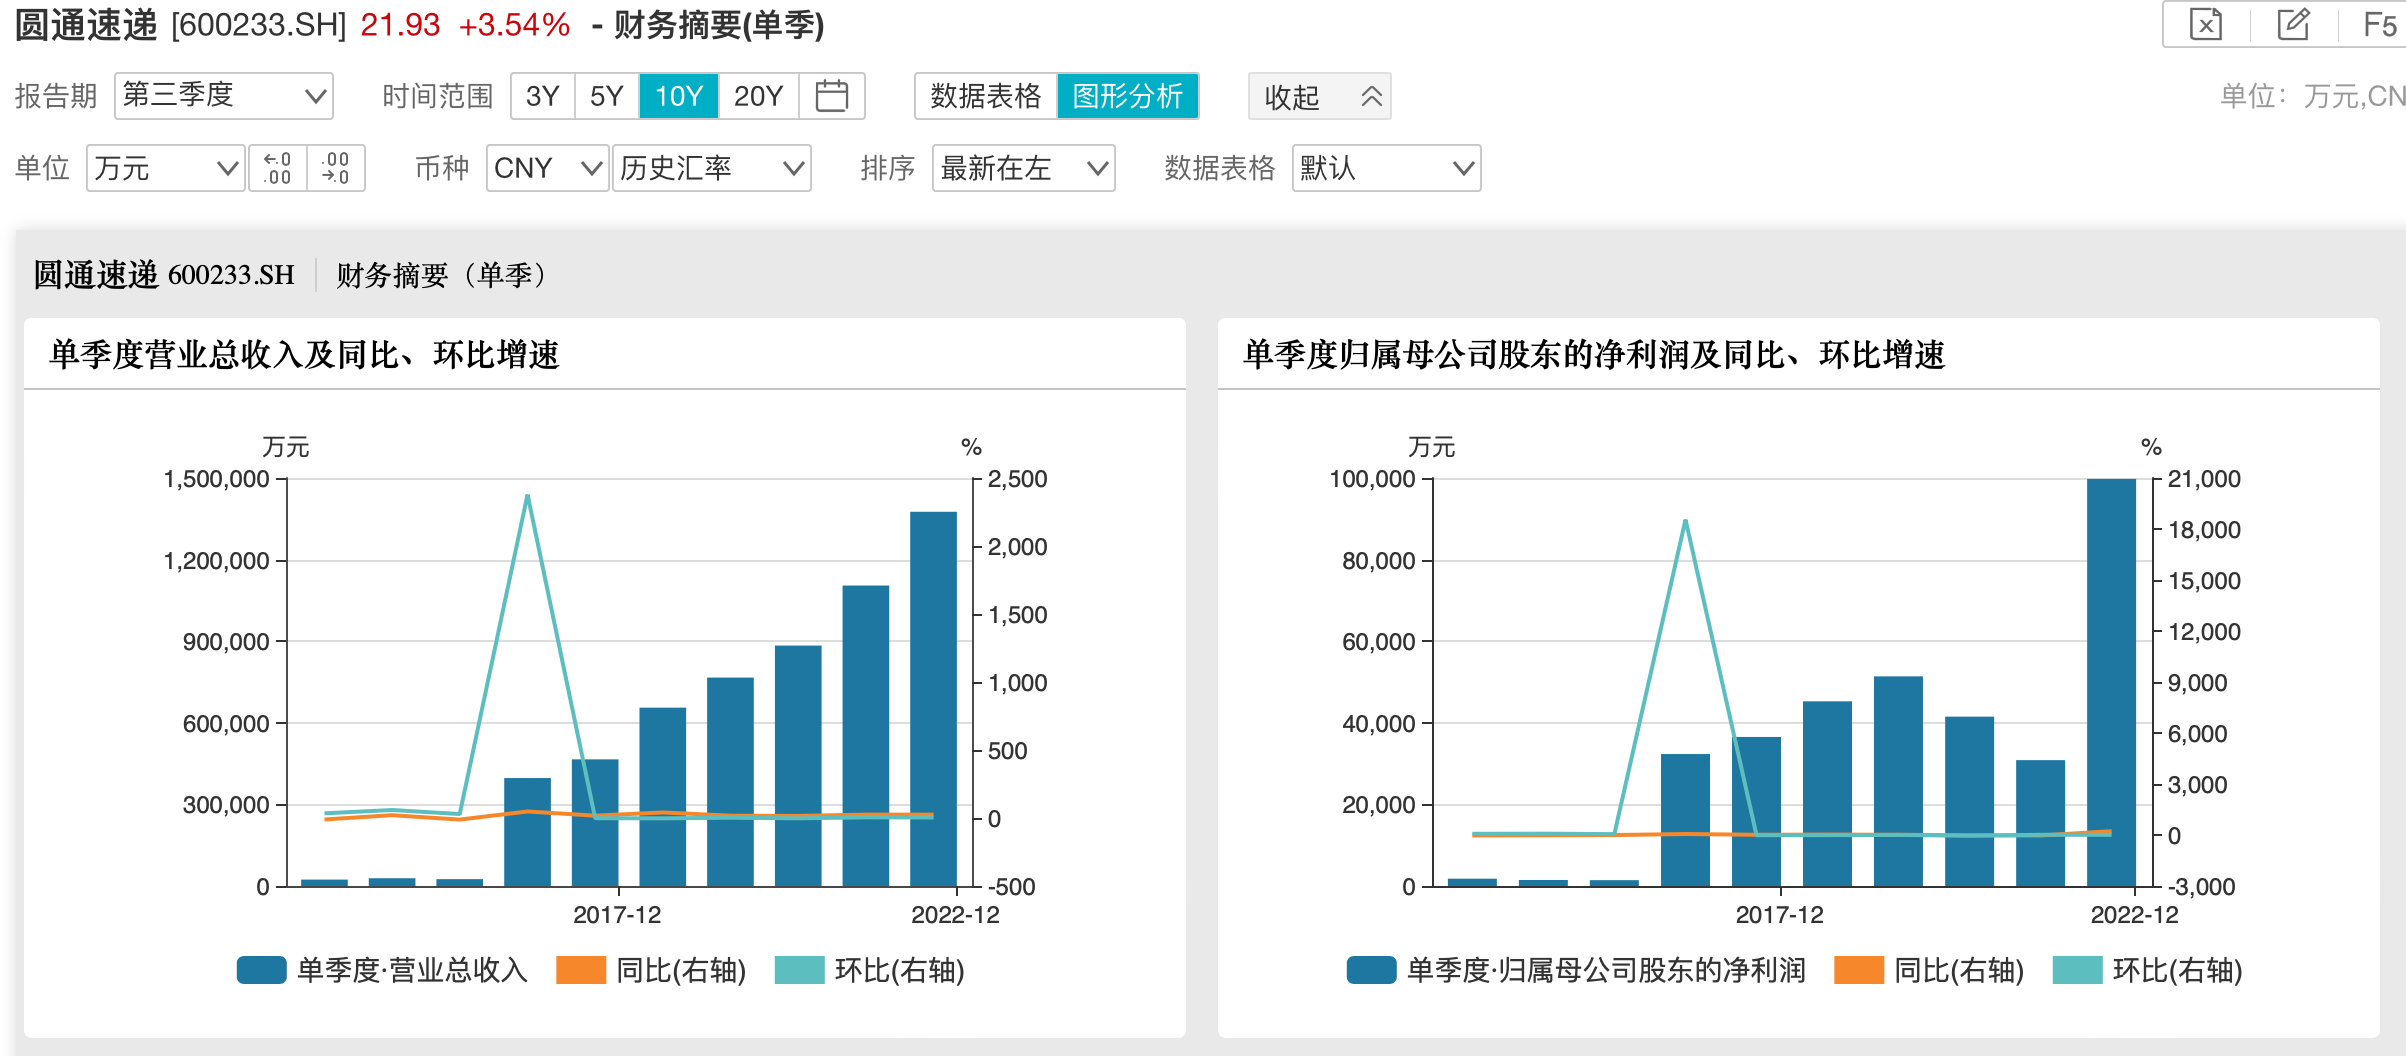Open the 币种 CNY dropdown
2406x1056 pixels.
(x=547, y=168)
